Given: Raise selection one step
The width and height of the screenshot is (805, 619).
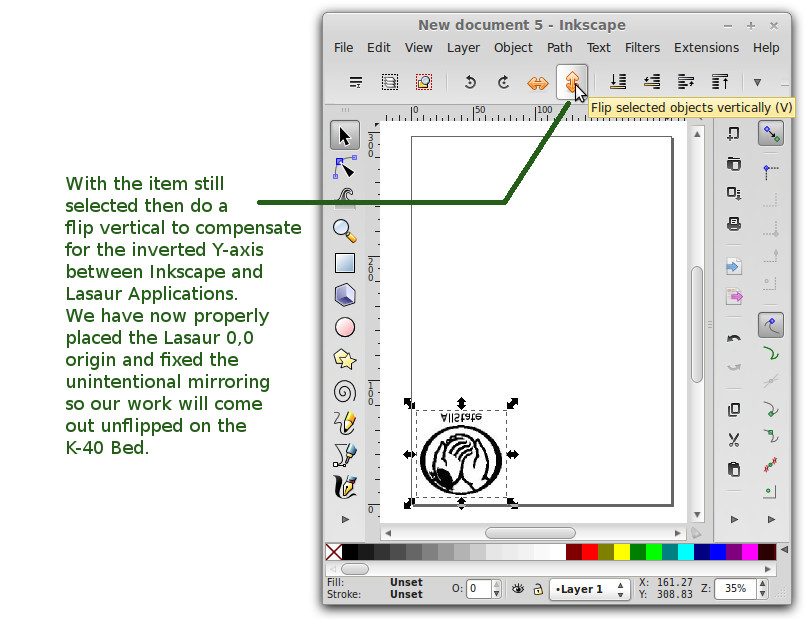Looking at the screenshot, I should click(x=686, y=82).
